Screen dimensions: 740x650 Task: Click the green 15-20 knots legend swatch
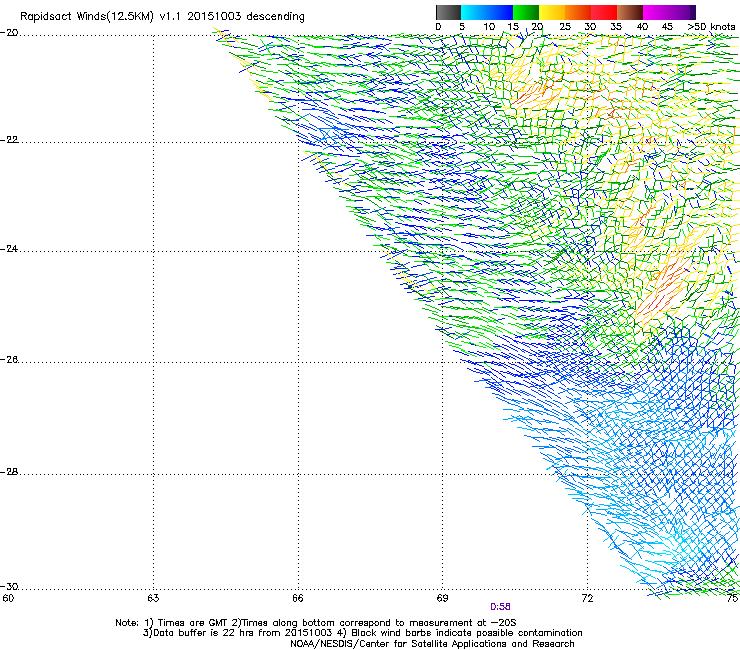click(526, 12)
